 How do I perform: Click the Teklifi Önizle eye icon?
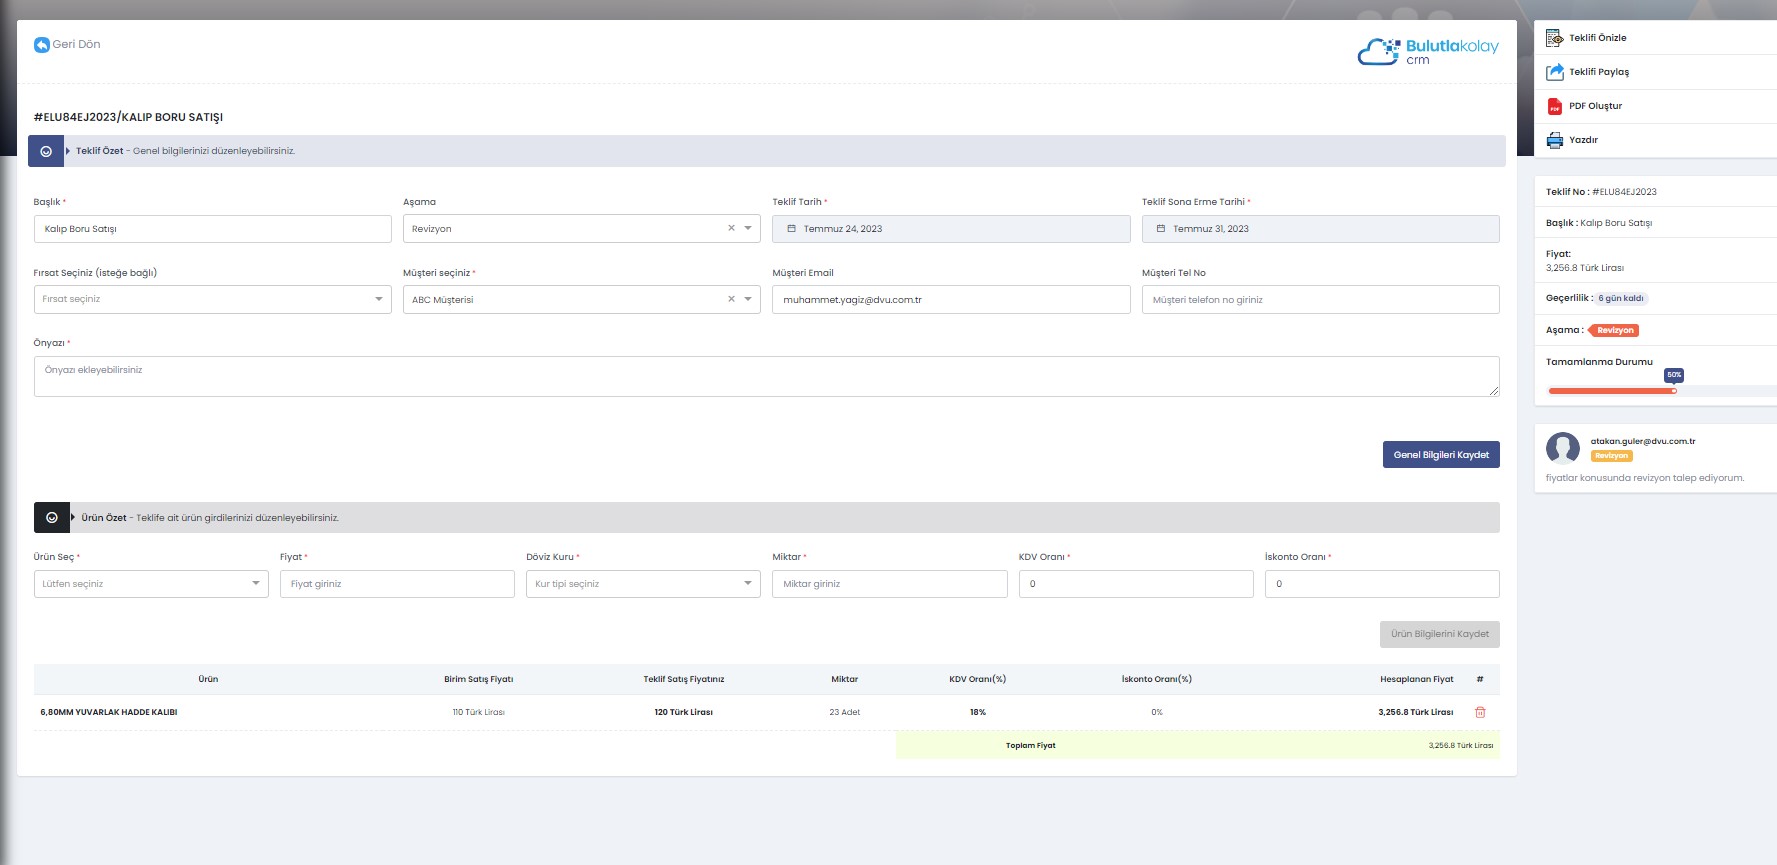(x=1554, y=38)
